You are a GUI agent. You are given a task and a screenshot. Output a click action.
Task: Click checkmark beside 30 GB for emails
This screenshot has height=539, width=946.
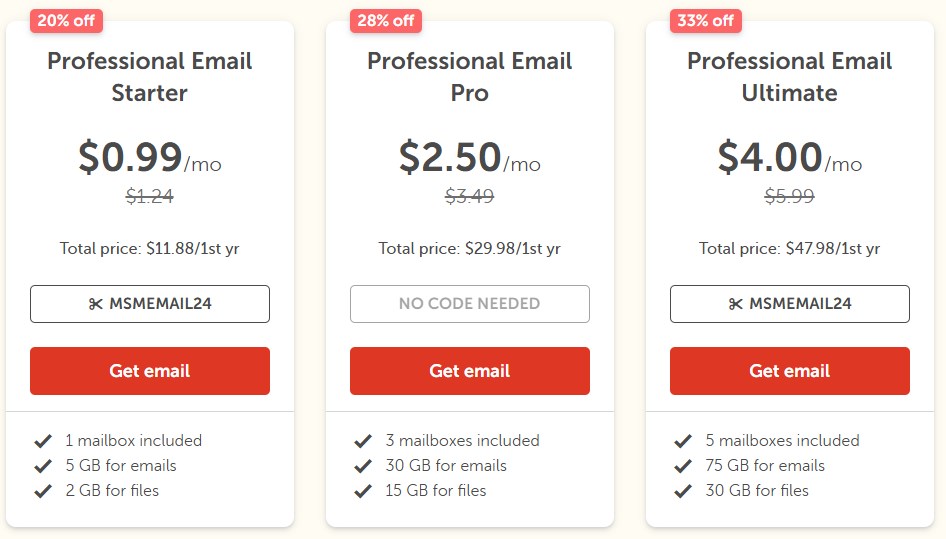coord(363,466)
